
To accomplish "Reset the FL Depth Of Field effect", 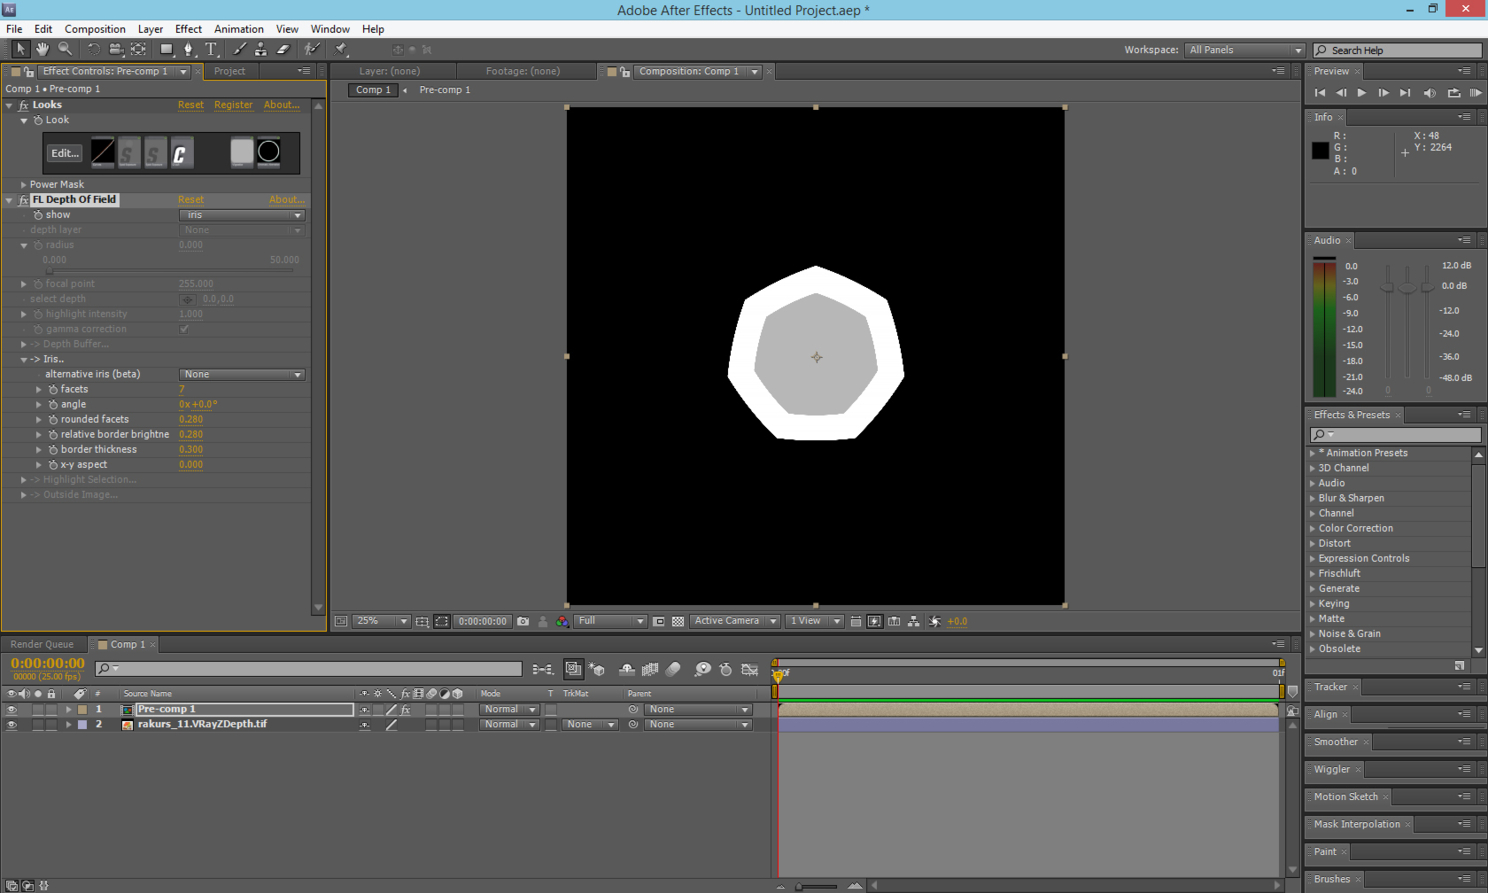I will (x=190, y=200).
